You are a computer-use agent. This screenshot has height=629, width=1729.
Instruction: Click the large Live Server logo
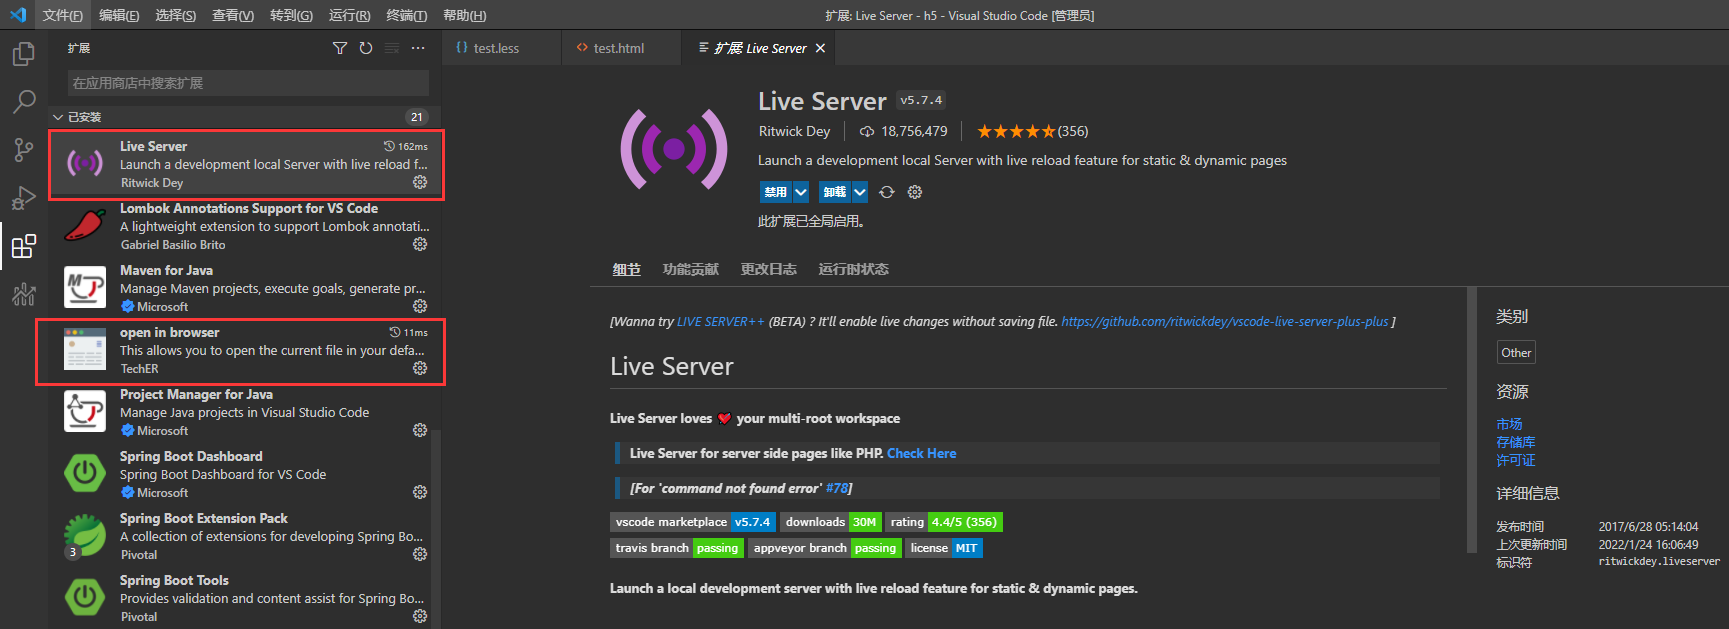(673, 149)
